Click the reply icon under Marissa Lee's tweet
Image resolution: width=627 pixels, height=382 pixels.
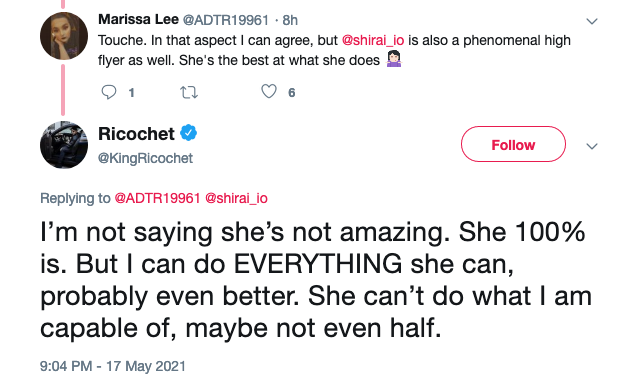[x=108, y=92]
